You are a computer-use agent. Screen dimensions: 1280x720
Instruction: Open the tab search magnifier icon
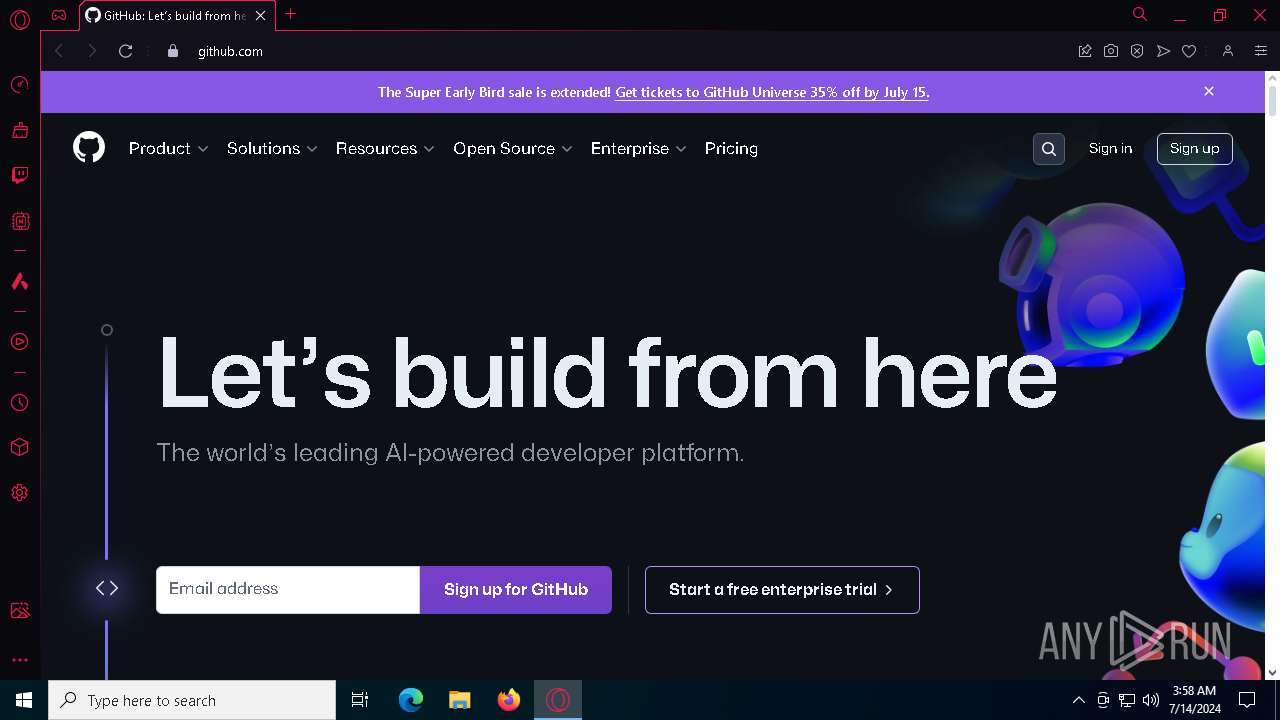tap(1140, 14)
